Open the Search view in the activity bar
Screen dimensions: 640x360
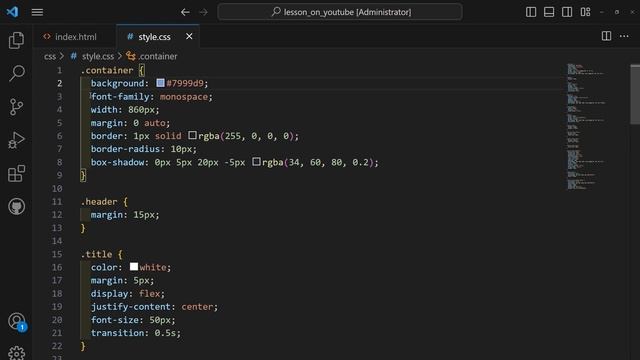pos(16,73)
